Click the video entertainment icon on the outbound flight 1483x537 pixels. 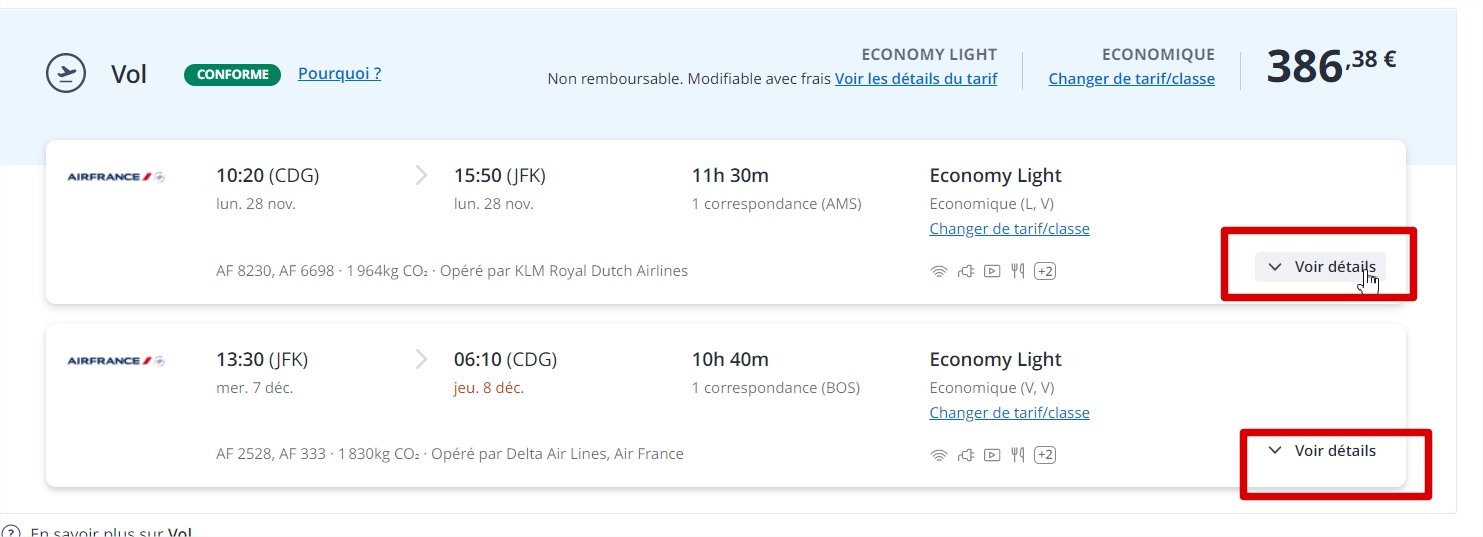(992, 271)
